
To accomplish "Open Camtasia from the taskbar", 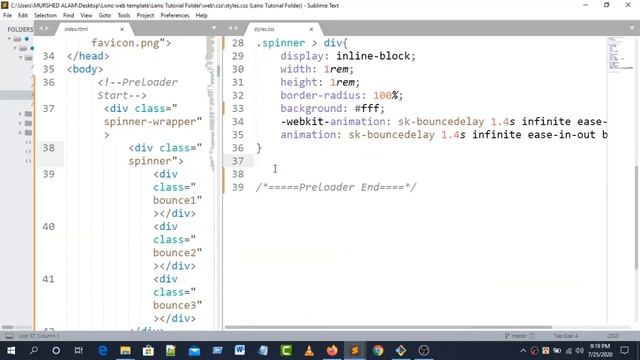I will (x=286, y=350).
